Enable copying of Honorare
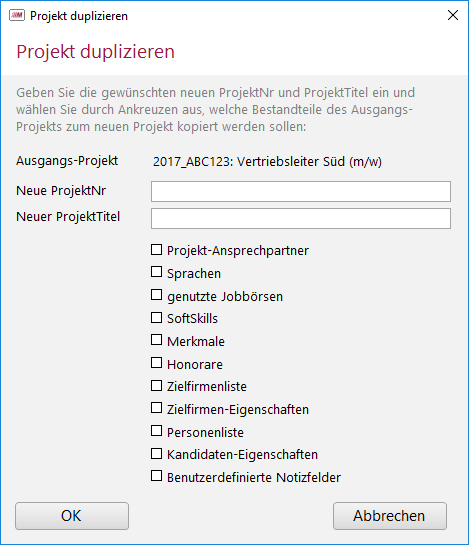Image resolution: width=469 pixels, height=545 pixels. click(156, 363)
